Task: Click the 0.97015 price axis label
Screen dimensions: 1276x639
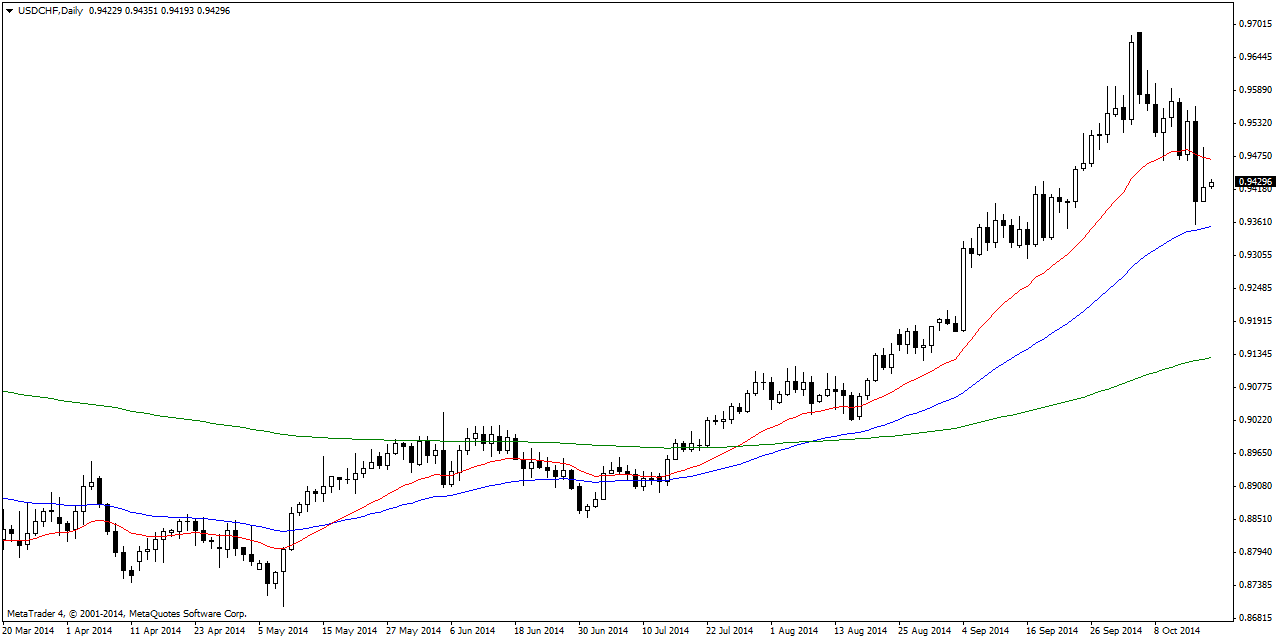Action: coord(1253,24)
